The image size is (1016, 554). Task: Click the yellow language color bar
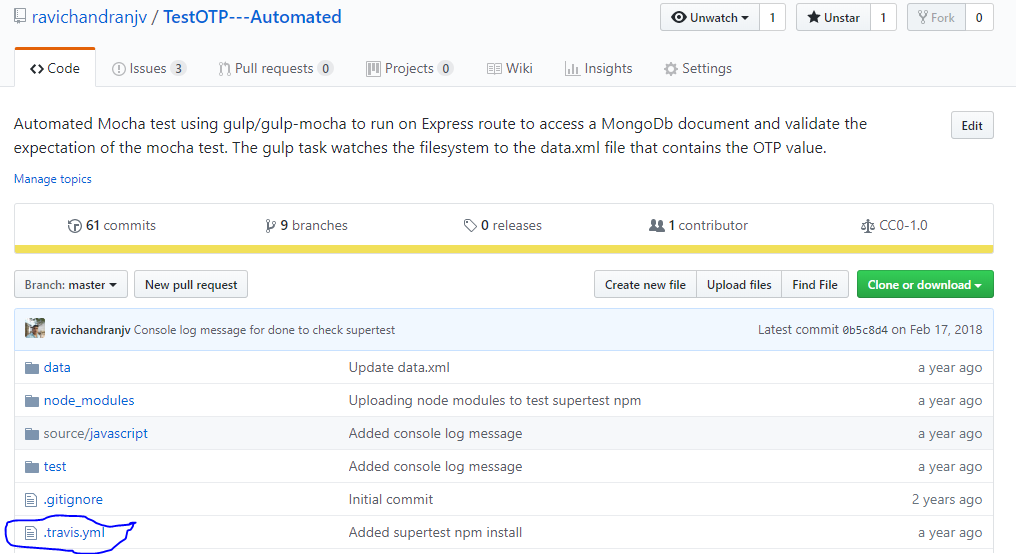(x=504, y=249)
